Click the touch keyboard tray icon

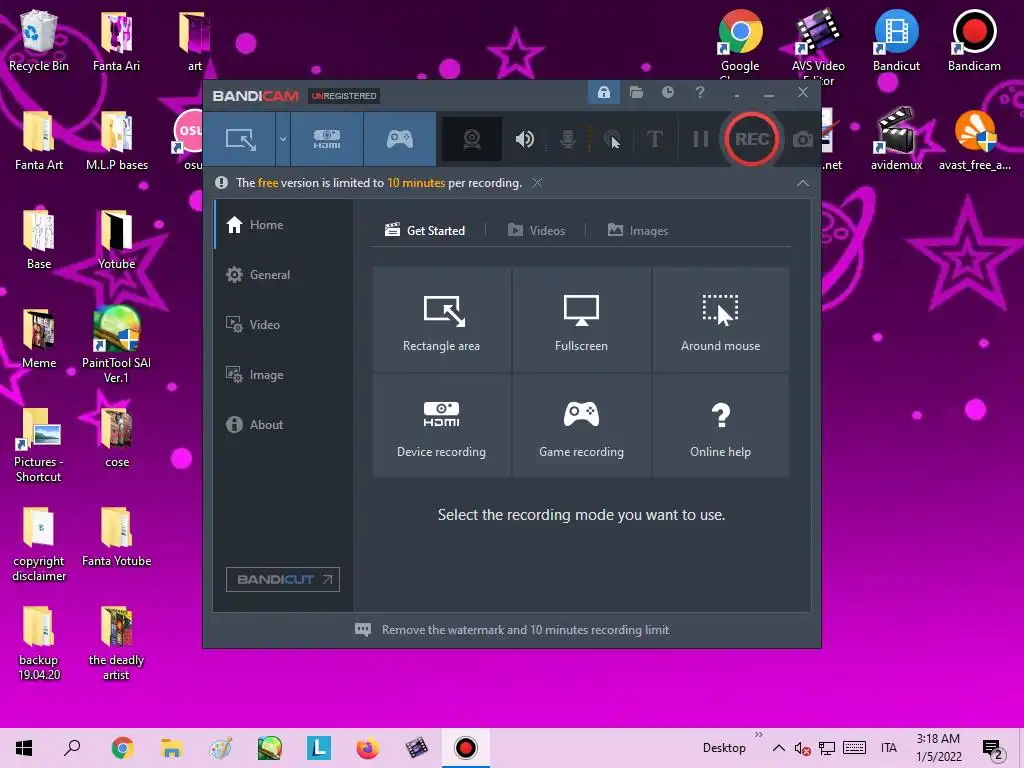click(x=854, y=748)
